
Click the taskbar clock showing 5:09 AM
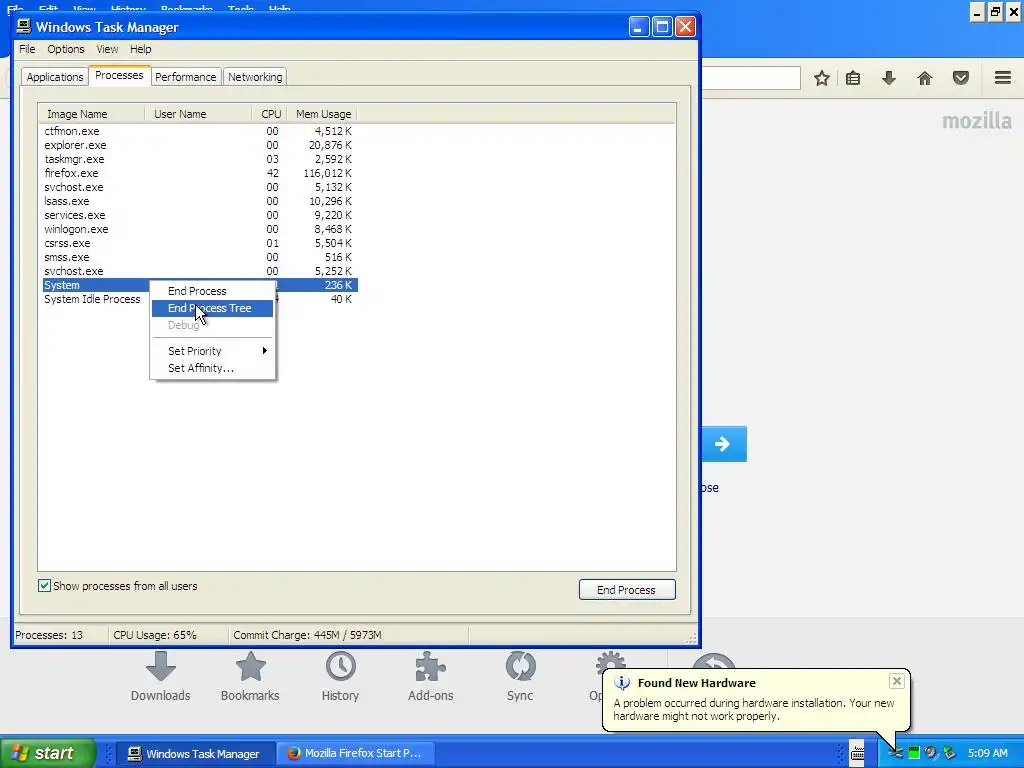987,753
